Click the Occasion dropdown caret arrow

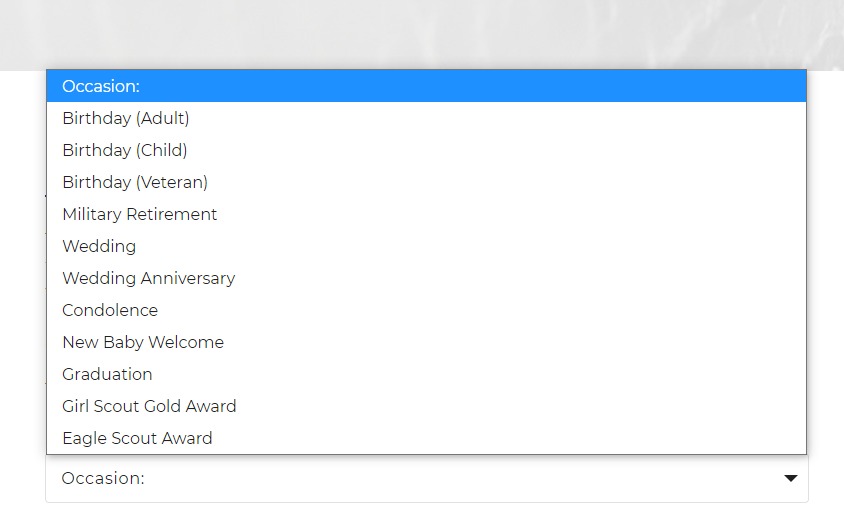[790, 478]
